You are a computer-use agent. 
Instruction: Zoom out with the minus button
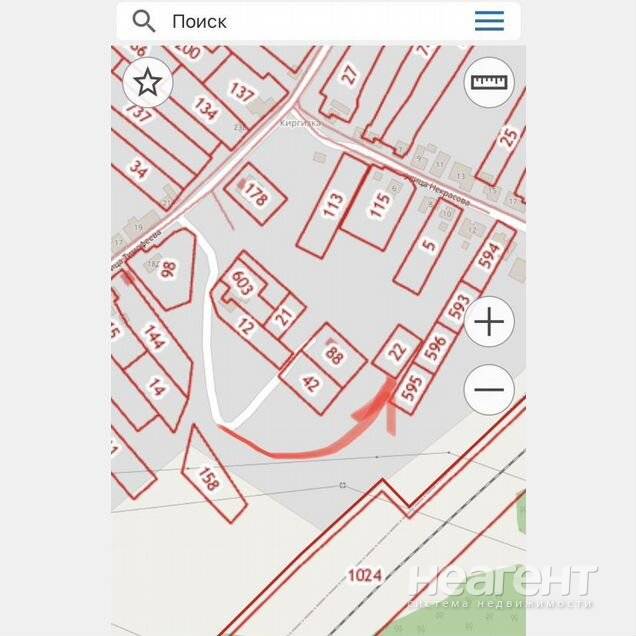[x=489, y=389]
